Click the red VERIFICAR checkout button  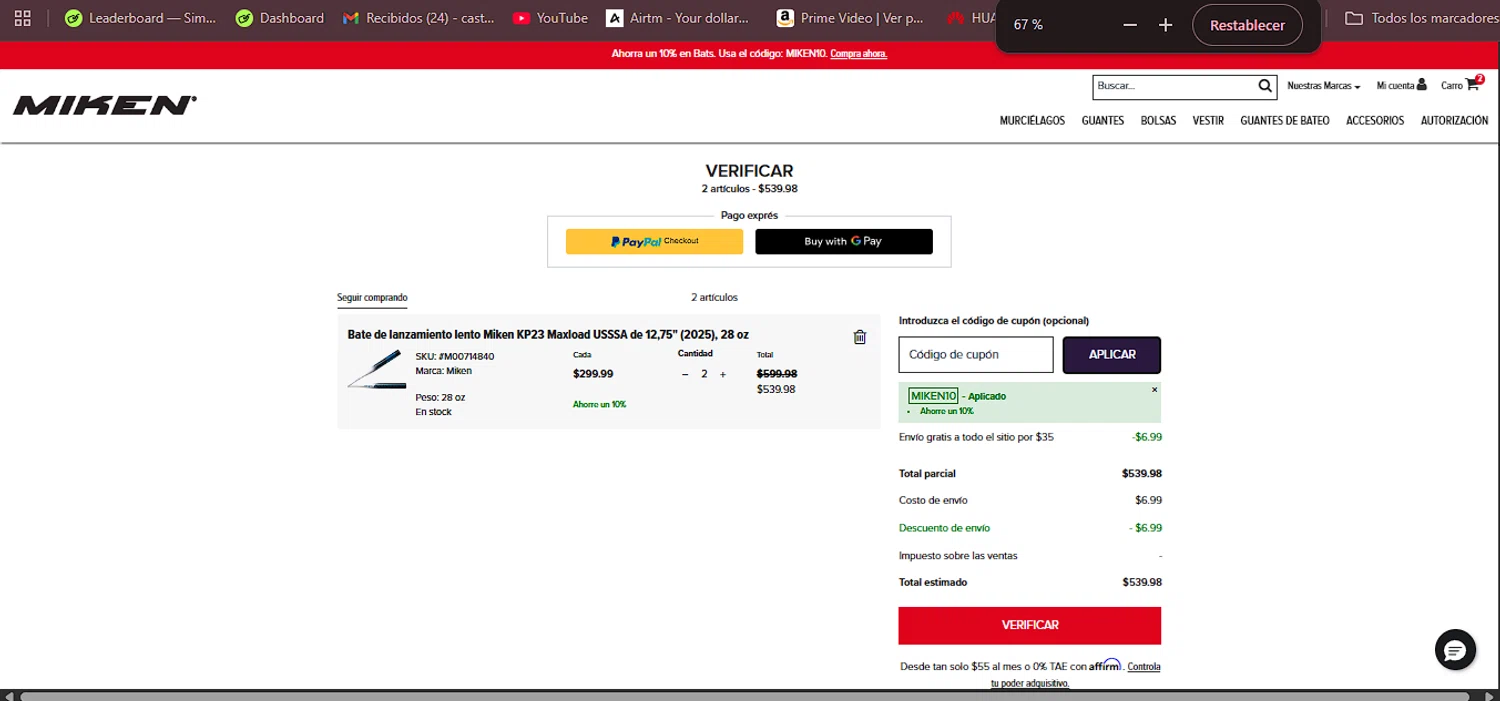click(x=1030, y=625)
